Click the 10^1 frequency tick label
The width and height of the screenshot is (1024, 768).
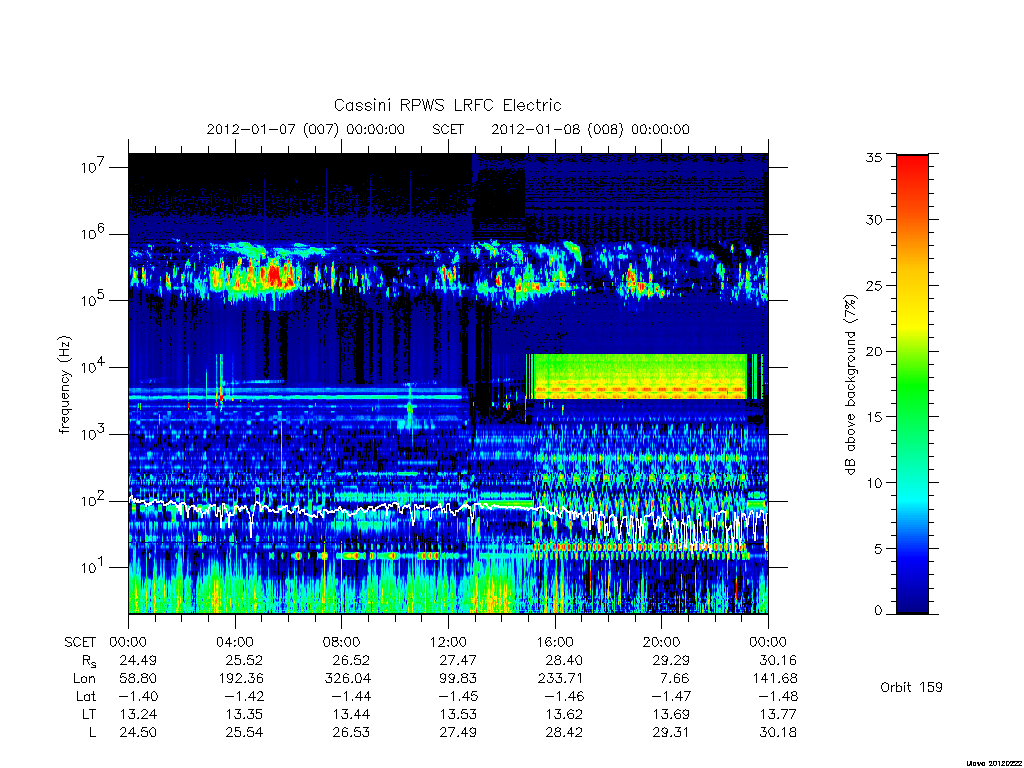95,567
